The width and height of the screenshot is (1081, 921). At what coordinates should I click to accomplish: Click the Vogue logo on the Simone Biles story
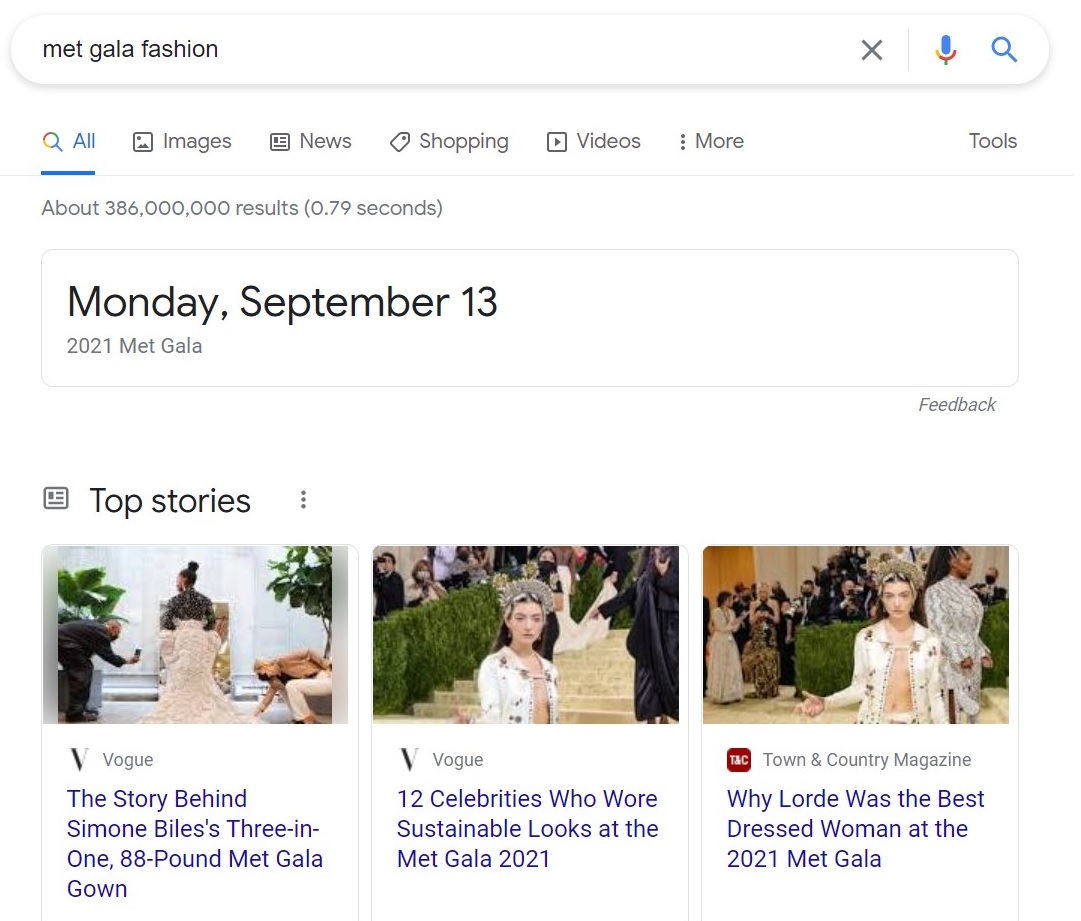pyautogui.click(x=79, y=760)
